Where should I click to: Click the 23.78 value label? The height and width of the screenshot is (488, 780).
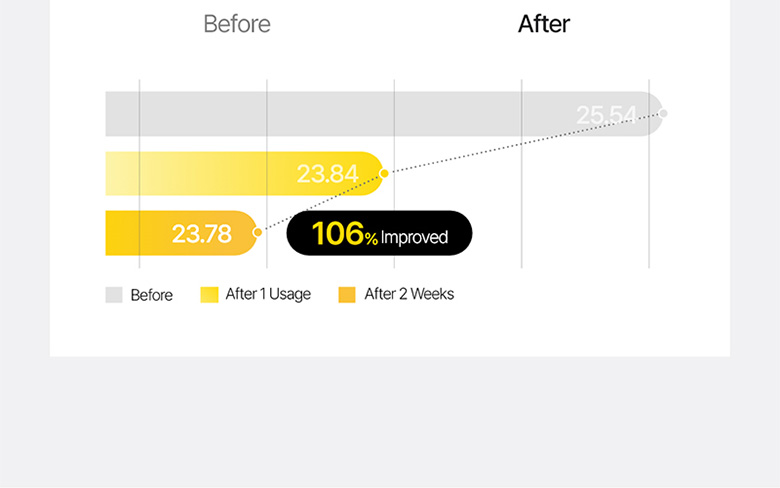pos(201,234)
